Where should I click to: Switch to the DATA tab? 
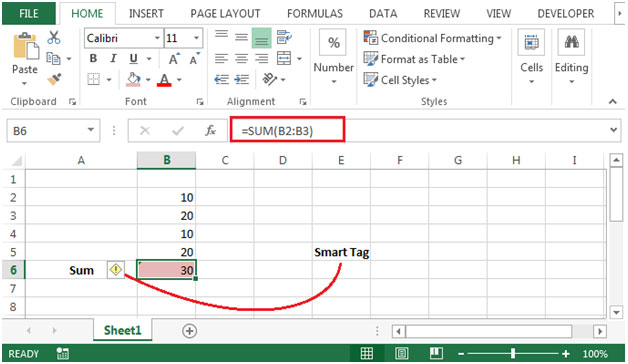(383, 14)
